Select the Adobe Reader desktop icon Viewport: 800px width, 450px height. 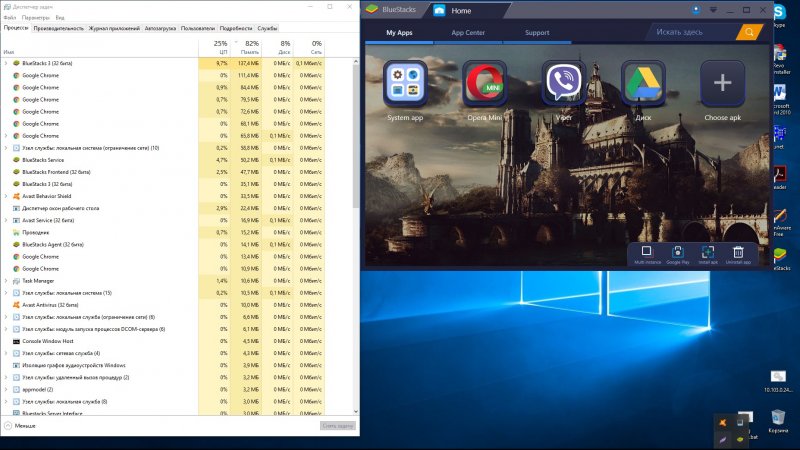(x=780, y=178)
